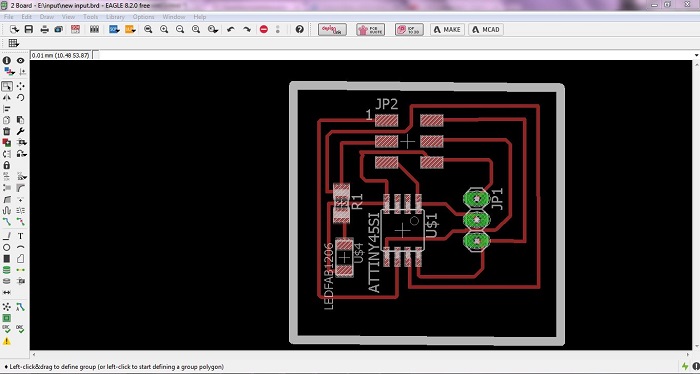Select the Paste tool
The height and width of the screenshot is (374, 700).
point(21,120)
